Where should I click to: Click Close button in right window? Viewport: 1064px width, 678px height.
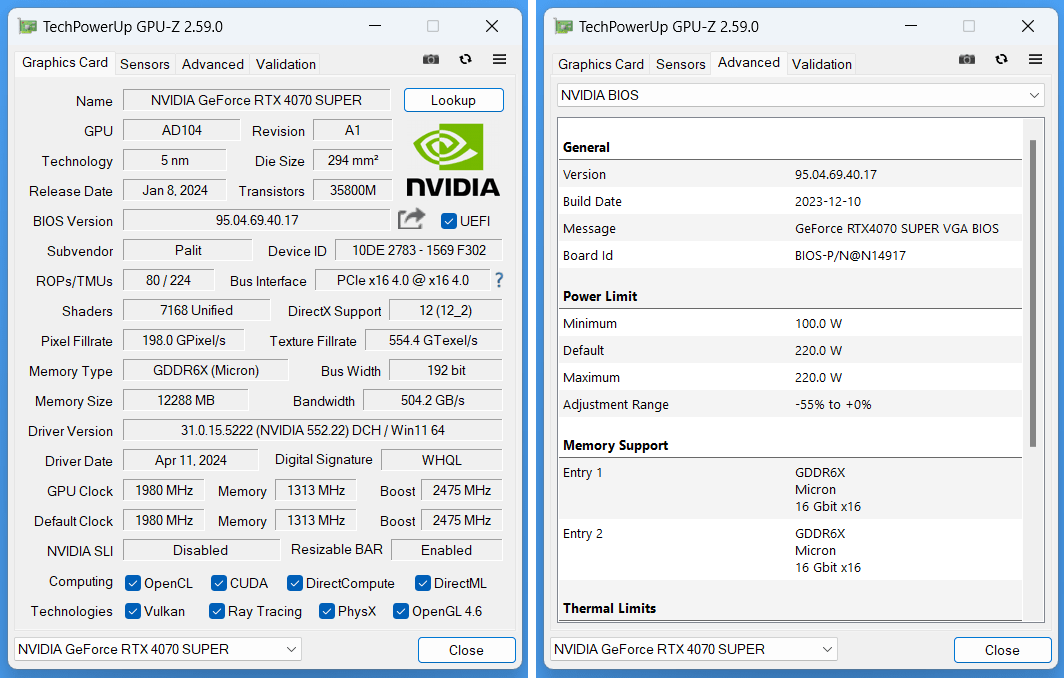pos(1002,649)
